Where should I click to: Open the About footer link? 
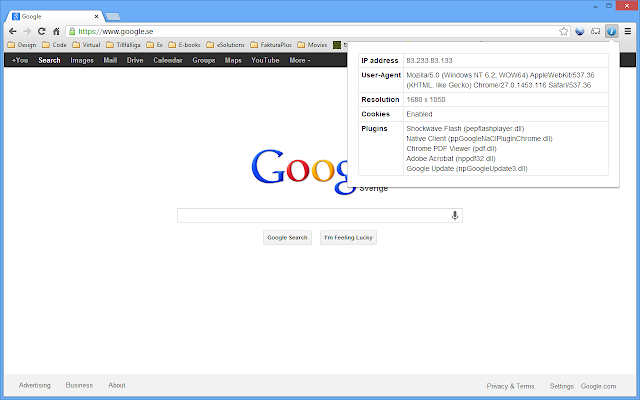[117, 385]
